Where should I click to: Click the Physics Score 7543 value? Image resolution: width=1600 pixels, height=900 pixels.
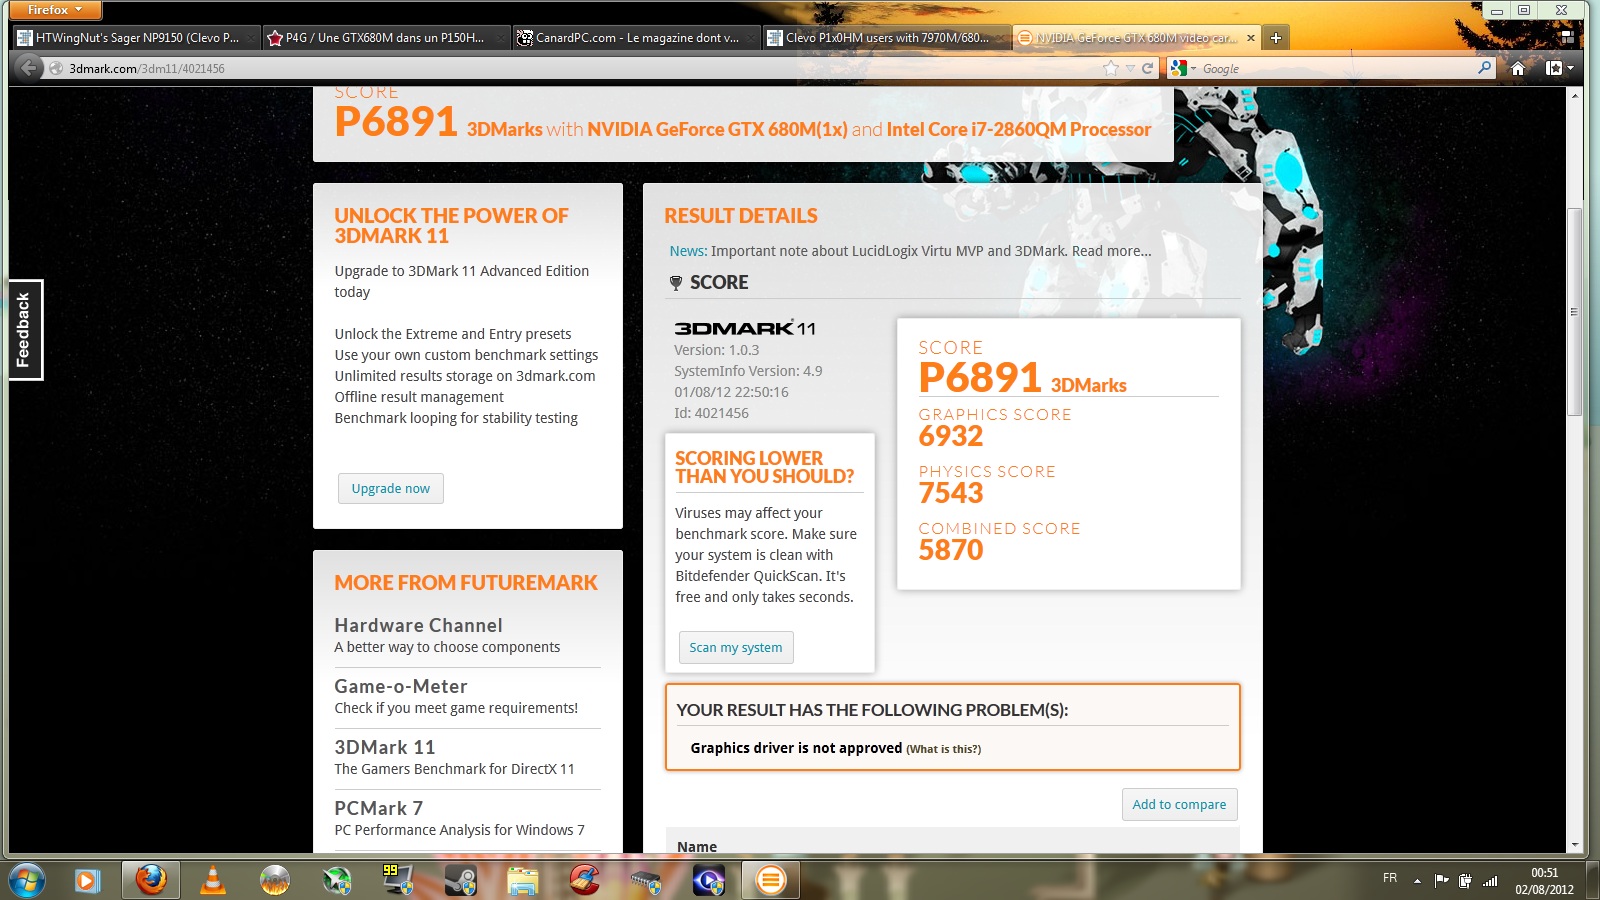[x=951, y=493]
